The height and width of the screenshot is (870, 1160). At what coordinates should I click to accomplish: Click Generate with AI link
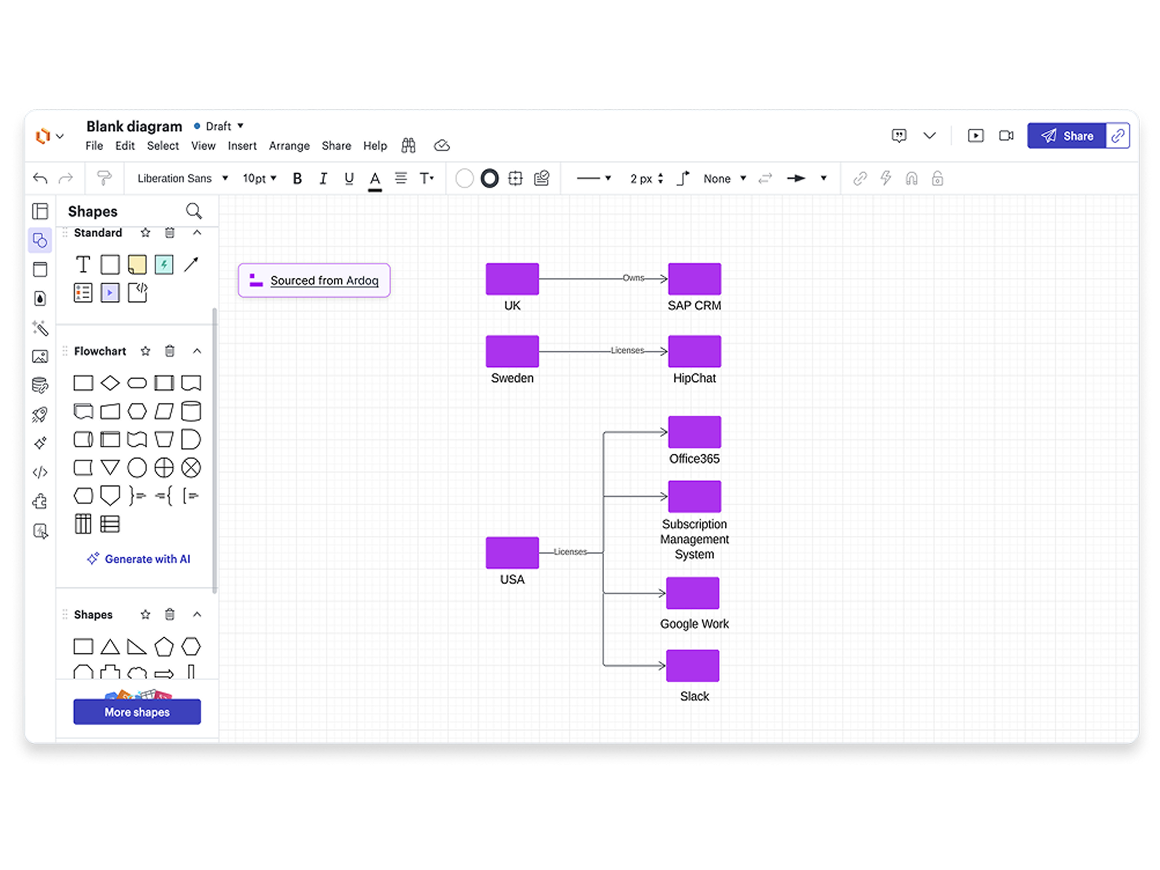[x=138, y=559]
